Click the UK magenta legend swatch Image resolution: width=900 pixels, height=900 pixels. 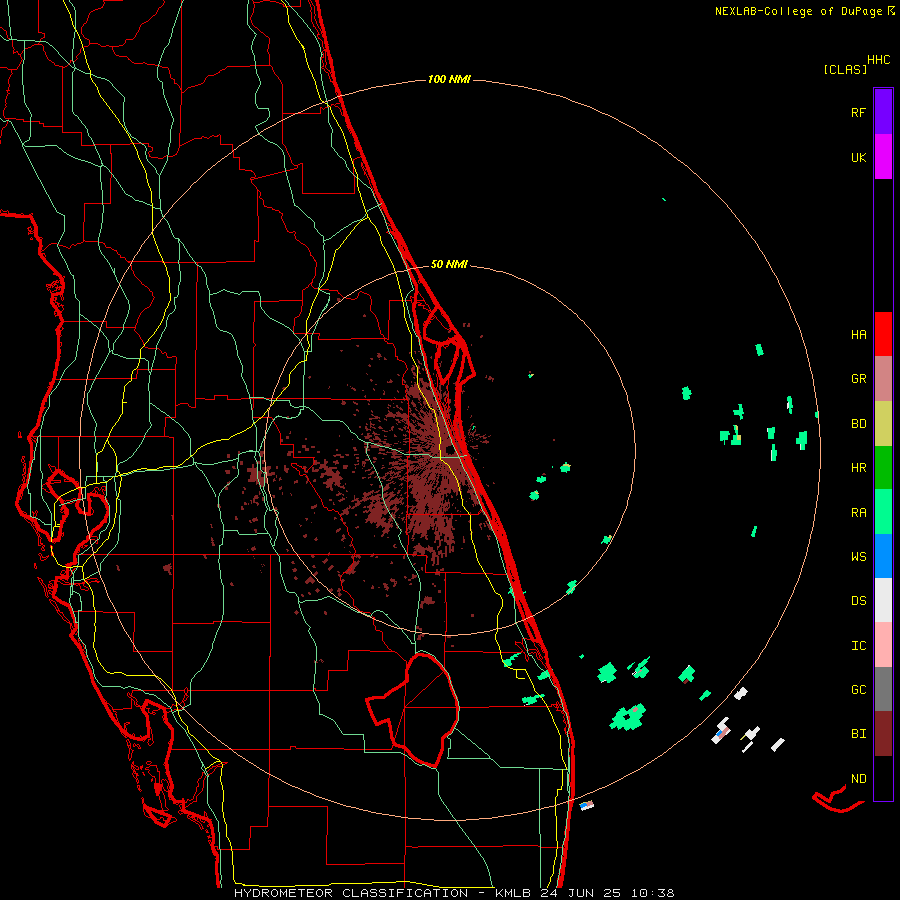click(x=883, y=157)
